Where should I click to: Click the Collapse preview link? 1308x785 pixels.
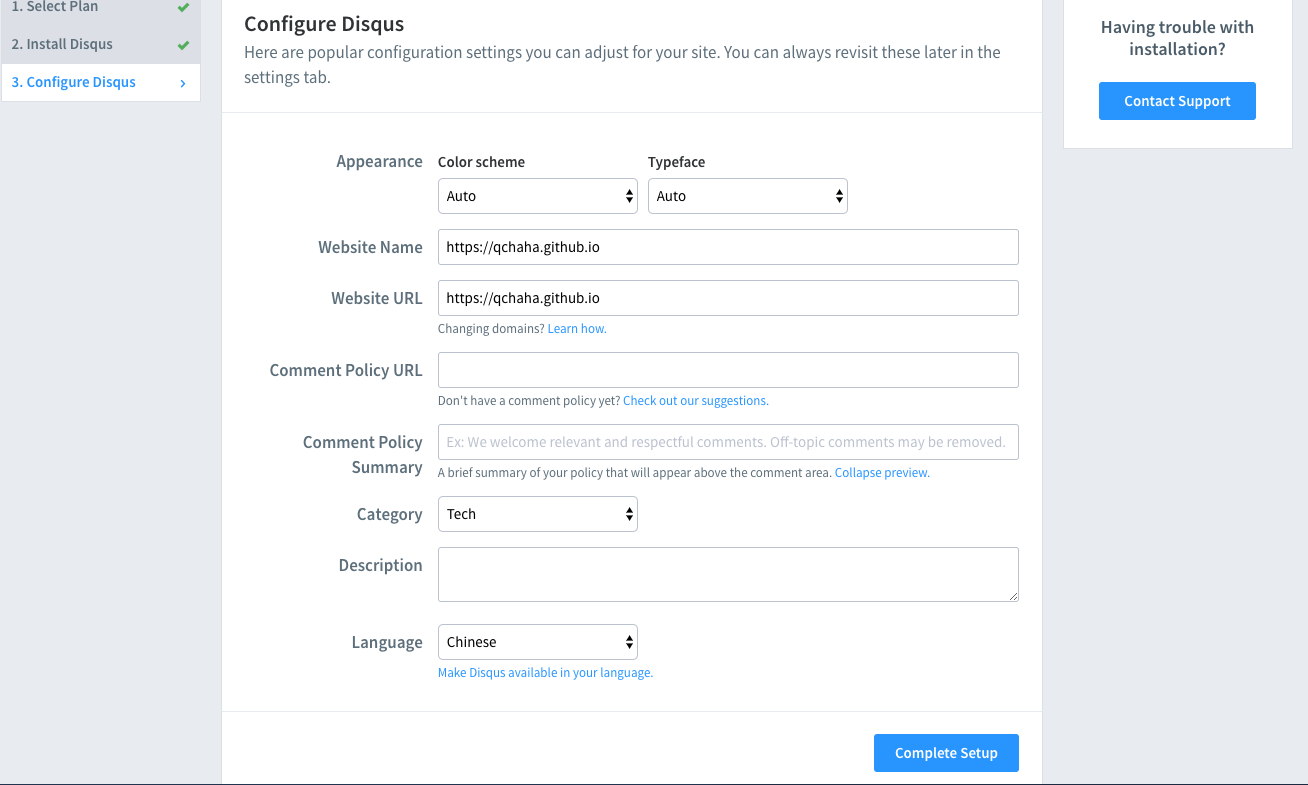[x=882, y=473]
